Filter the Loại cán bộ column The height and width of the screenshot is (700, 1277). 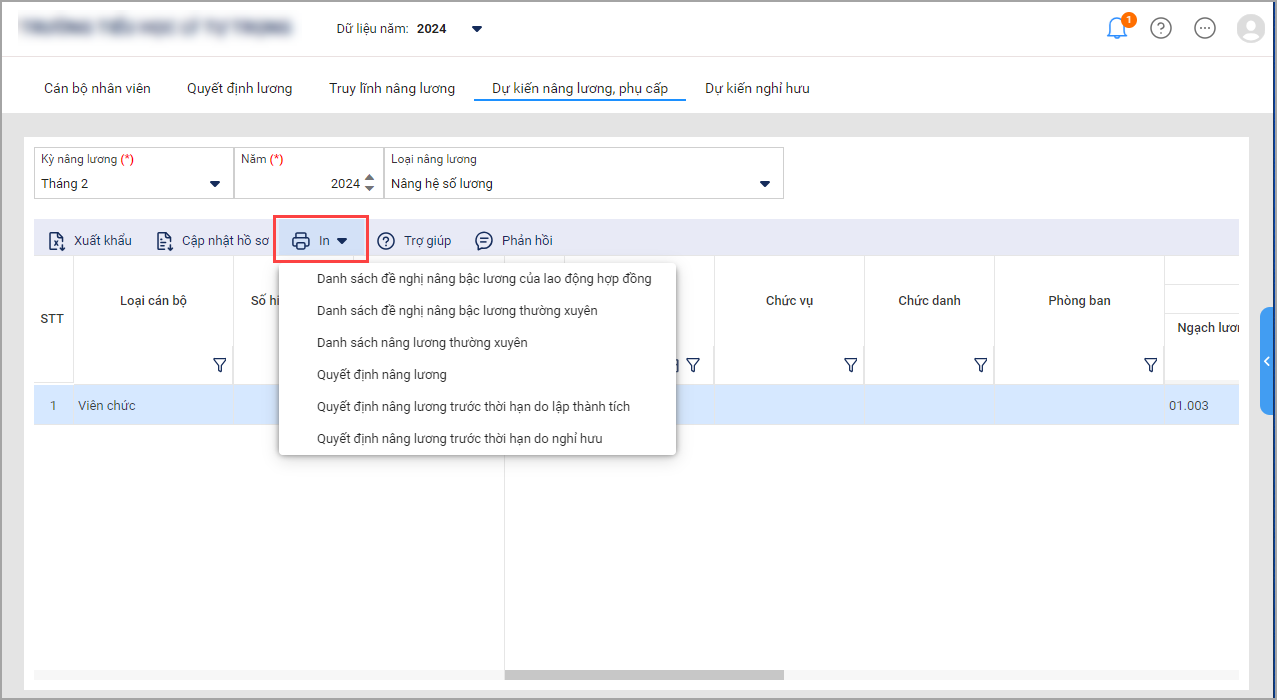click(220, 365)
